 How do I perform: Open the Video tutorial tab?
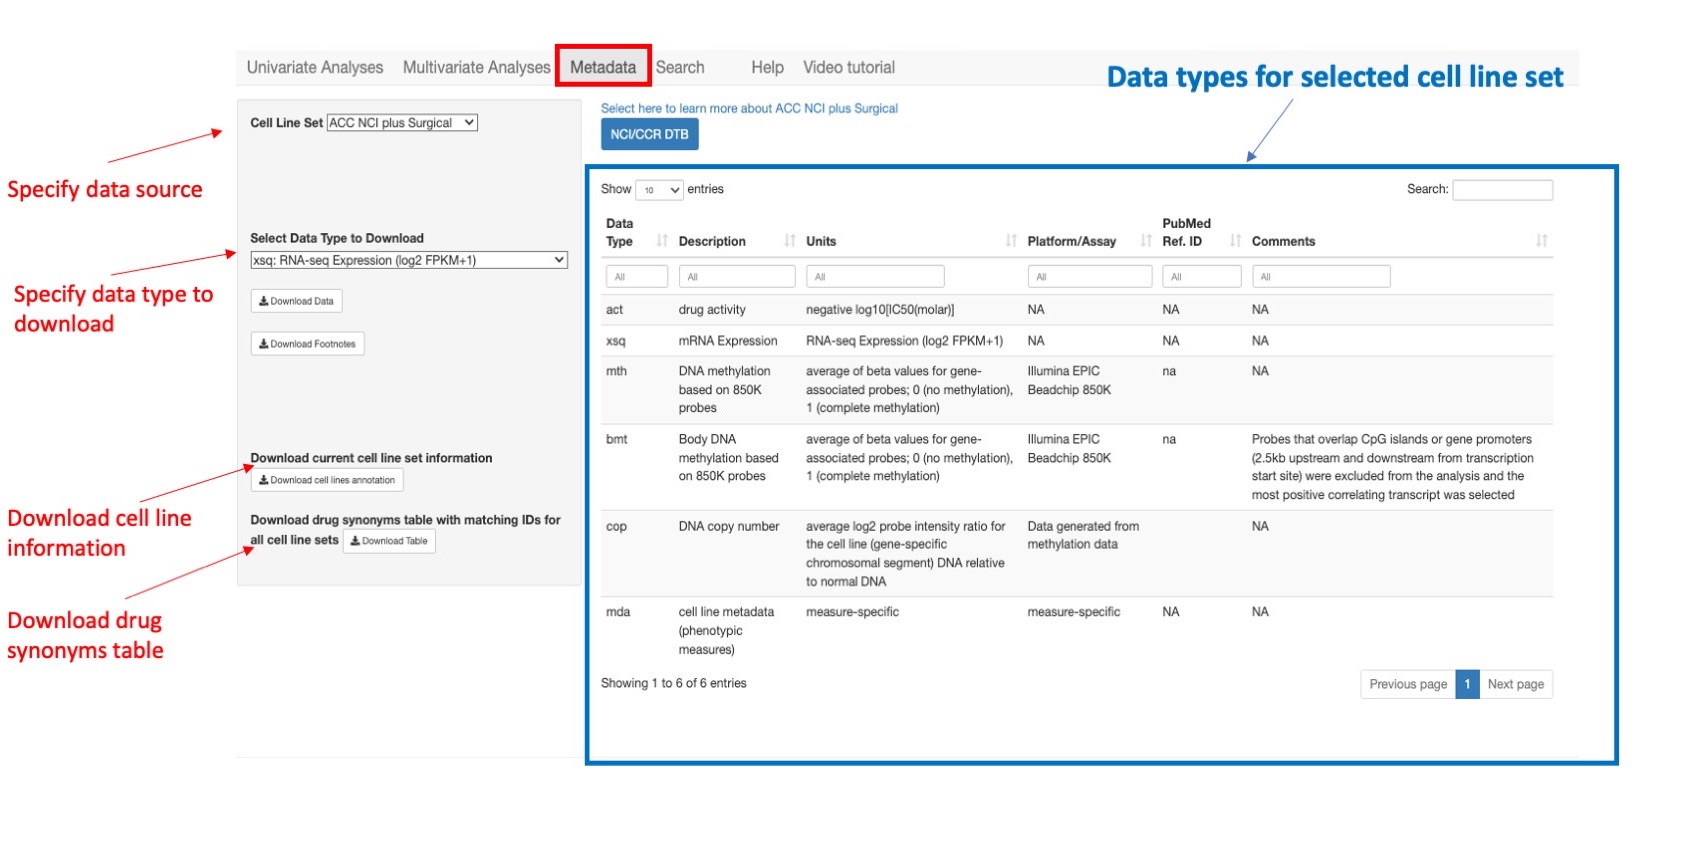848,68
